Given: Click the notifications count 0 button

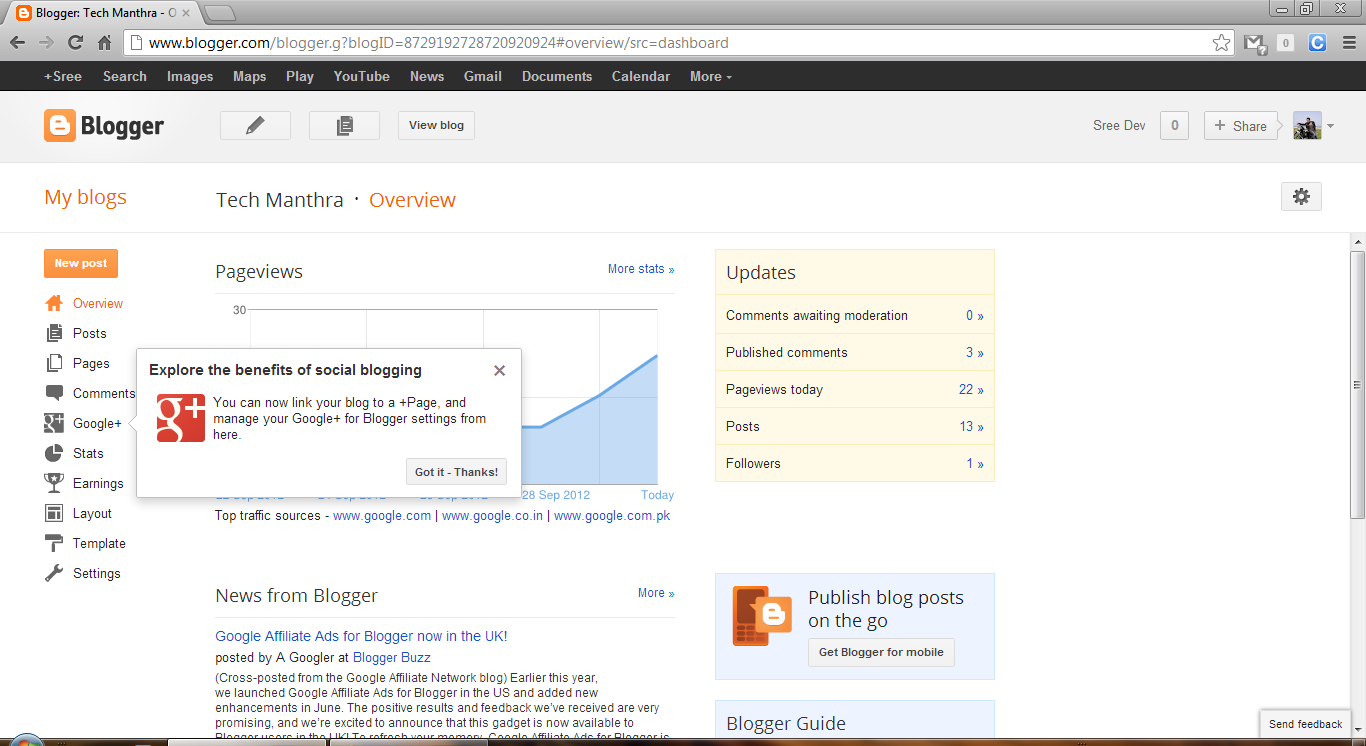Looking at the screenshot, I should pos(1175,126).
